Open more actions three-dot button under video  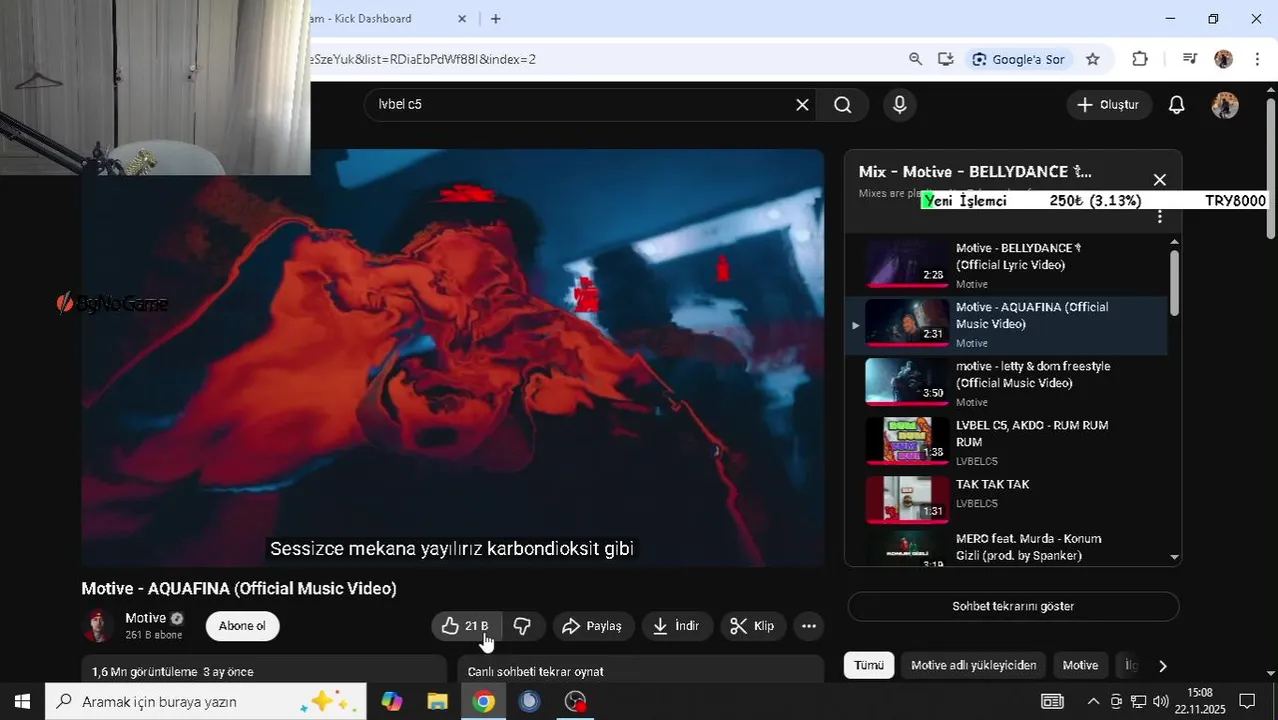pos(809,626)
